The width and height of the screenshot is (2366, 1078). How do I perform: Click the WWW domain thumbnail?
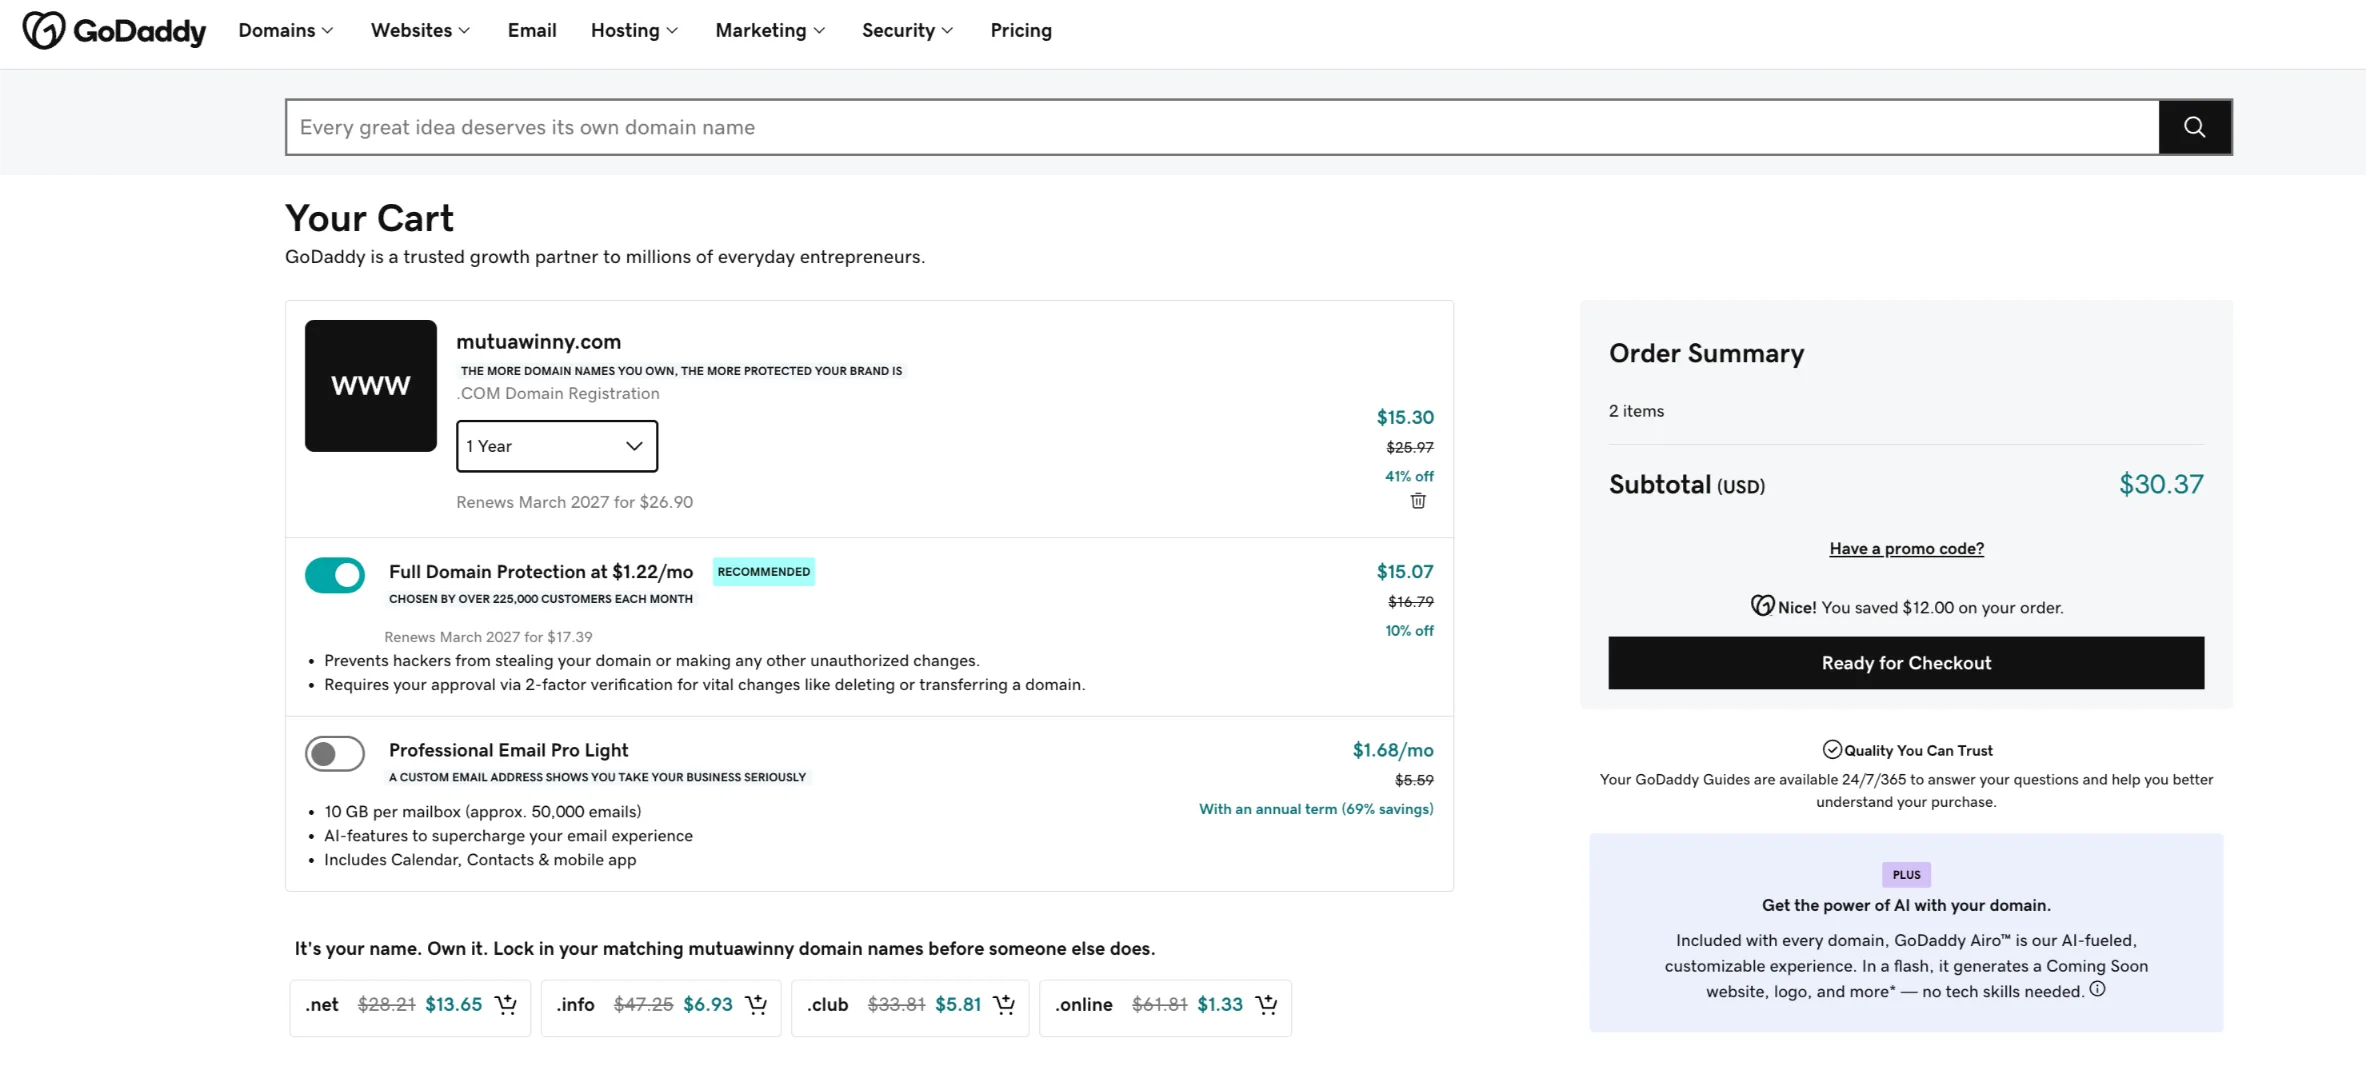pos(371,386)
